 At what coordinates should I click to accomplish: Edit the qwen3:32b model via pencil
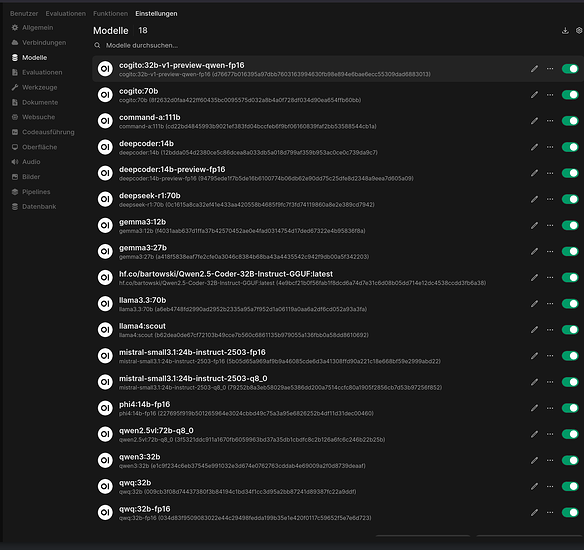(x=534, y=461)
